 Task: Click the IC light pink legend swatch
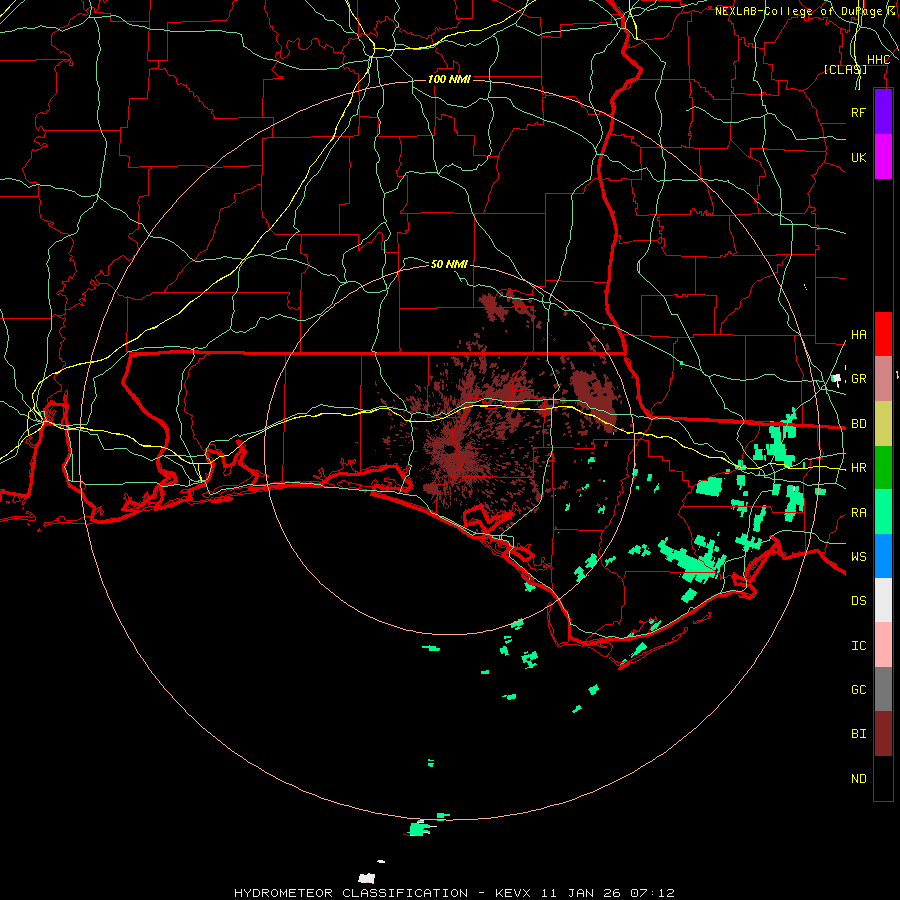click(883, 645)
